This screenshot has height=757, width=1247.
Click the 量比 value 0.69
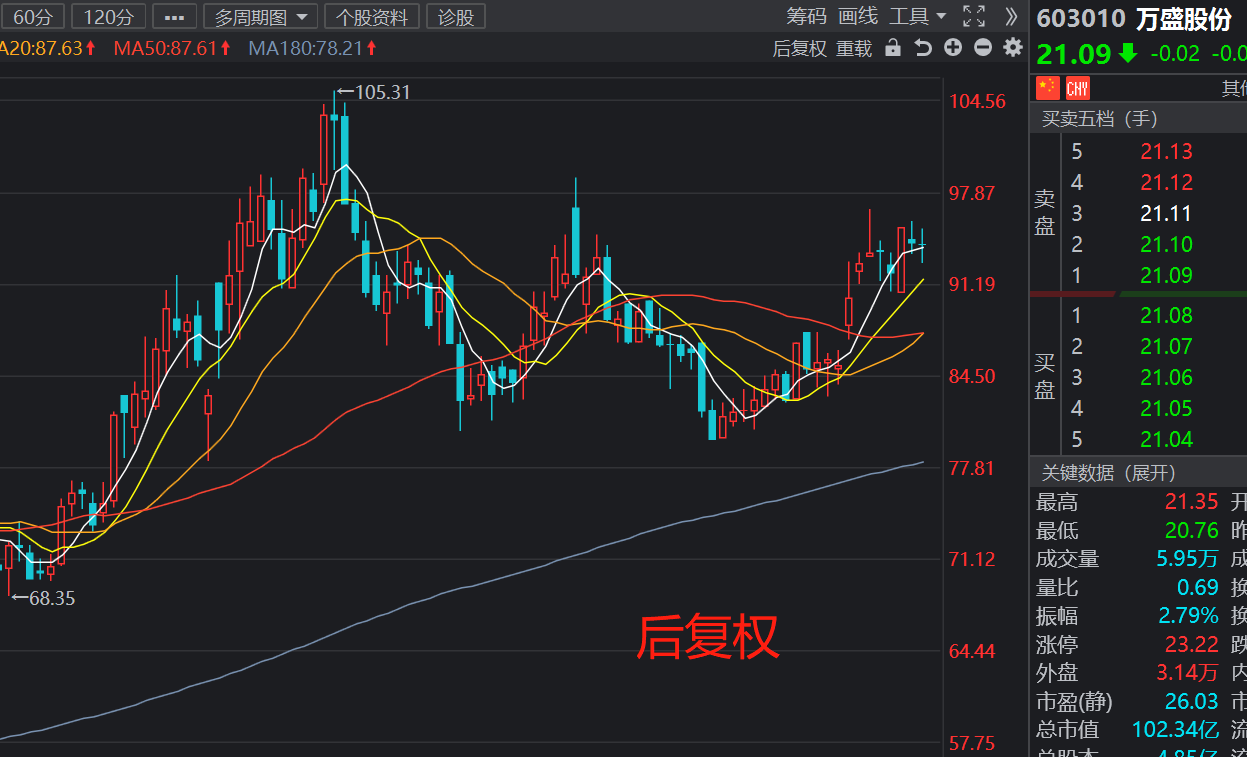click(x=1198, y=588)
